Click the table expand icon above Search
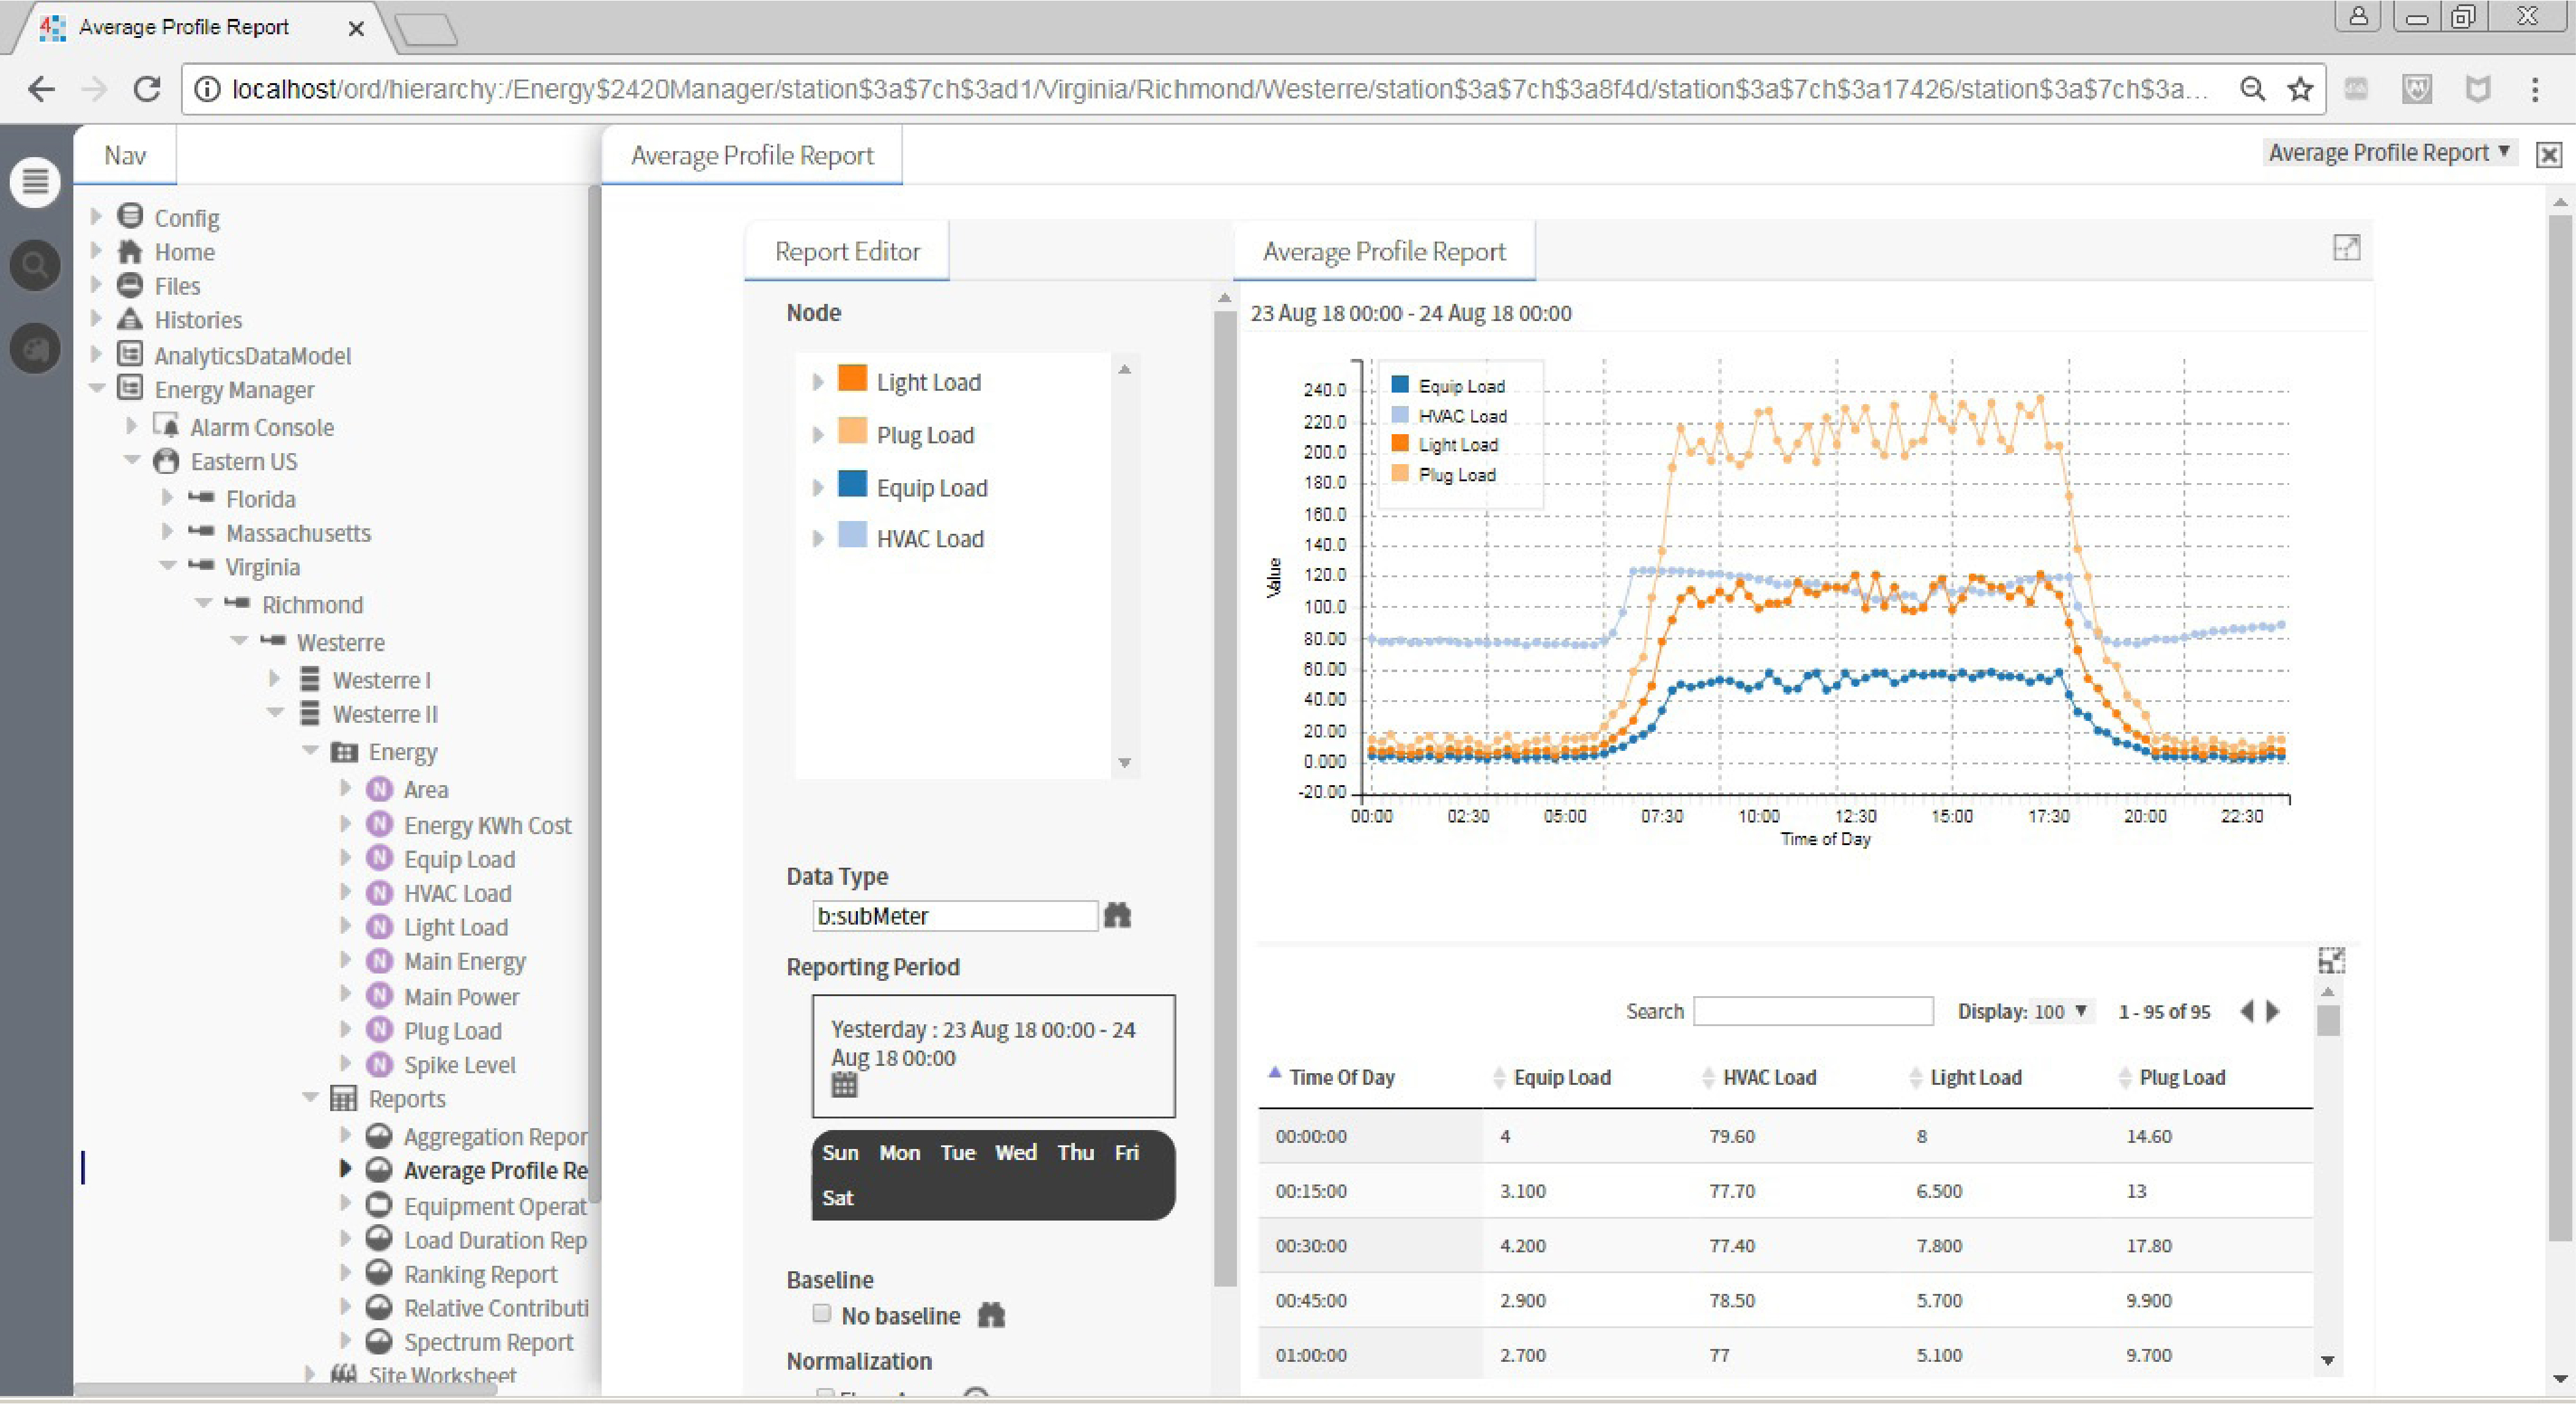 click(2331, 961)
